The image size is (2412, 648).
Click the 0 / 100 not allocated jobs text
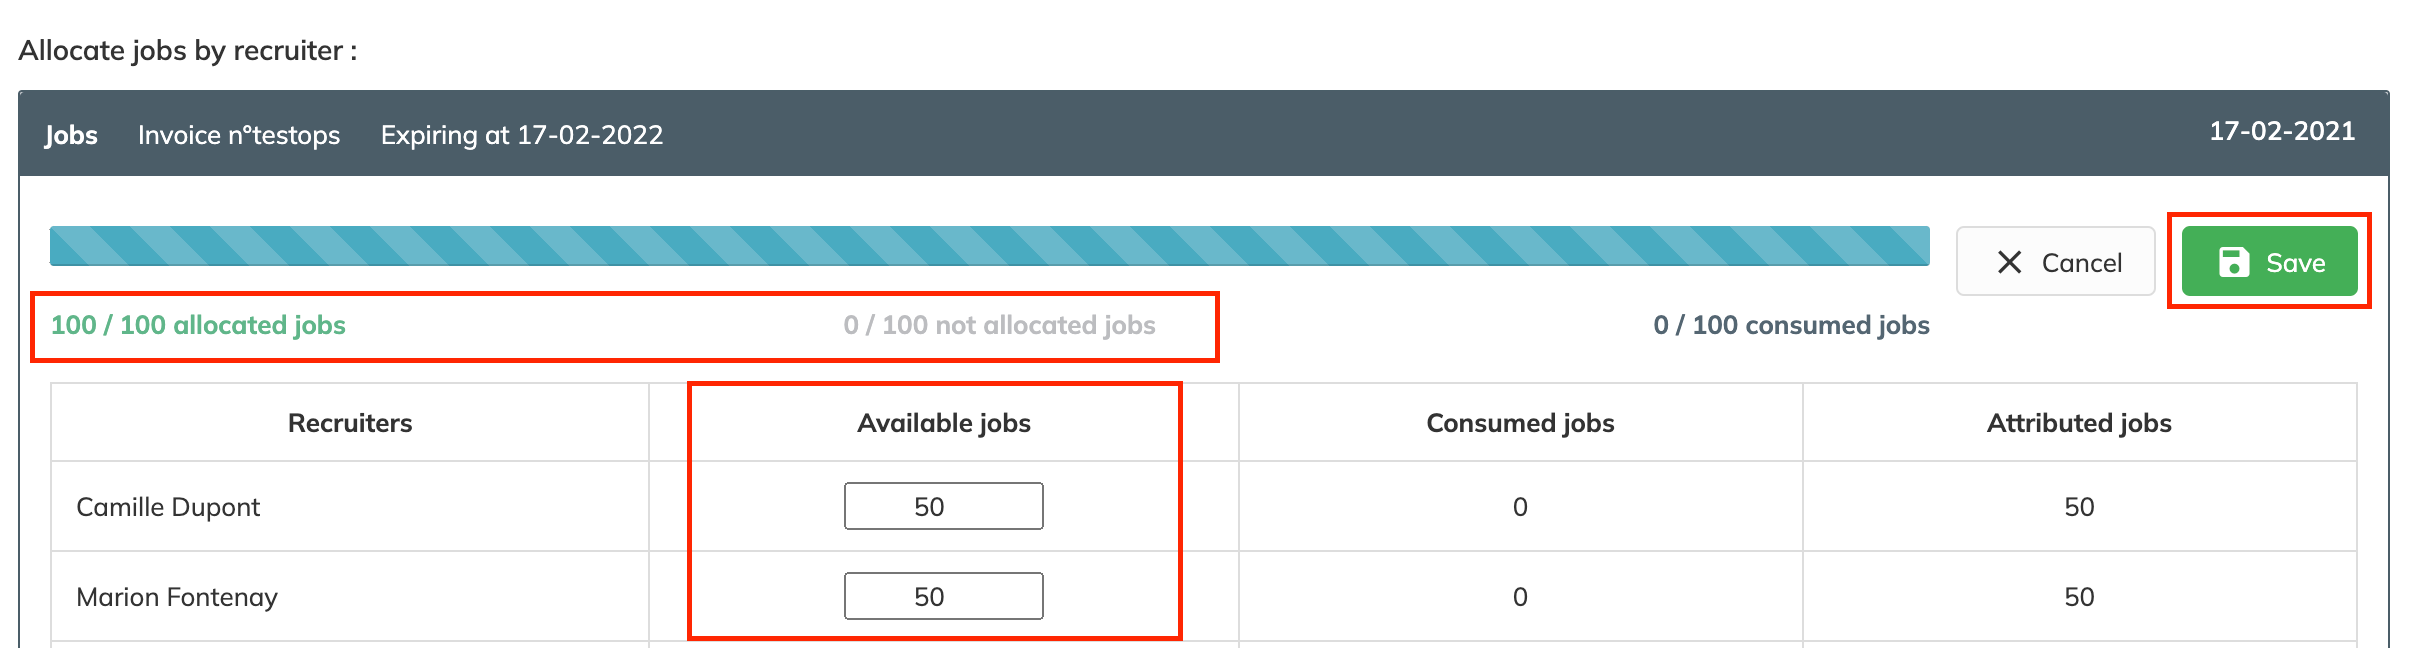point(999,325)
